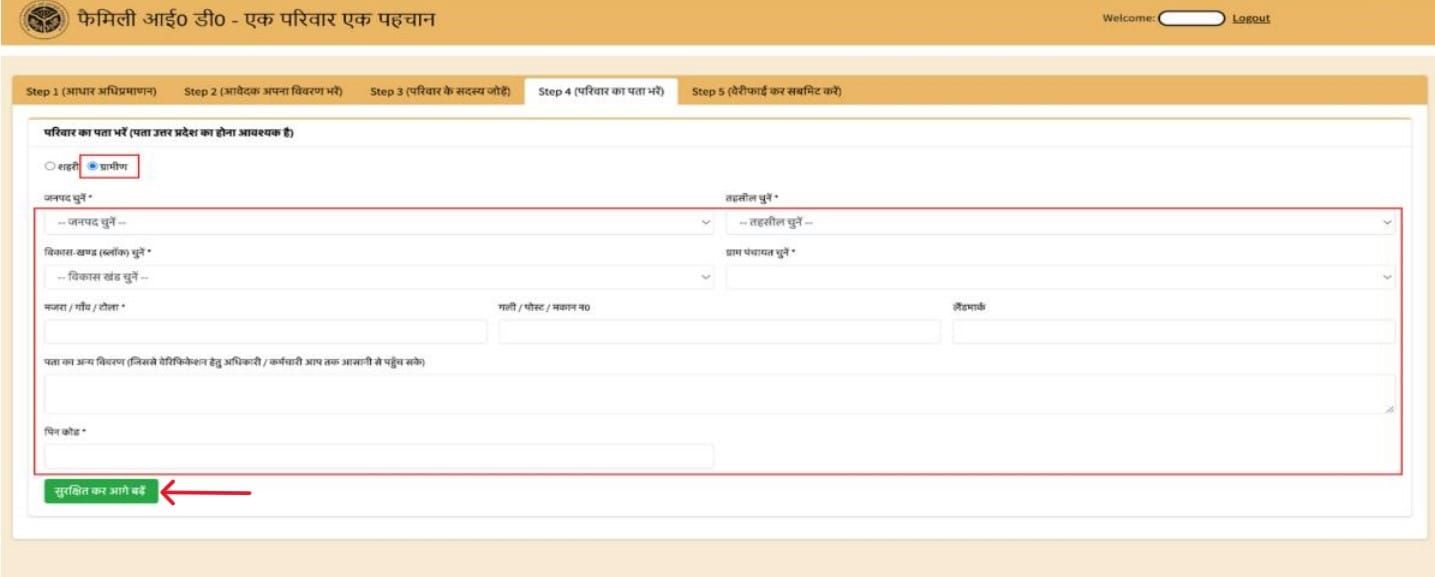Click the पता का अन्य विवरण textarea

point(720,390)
